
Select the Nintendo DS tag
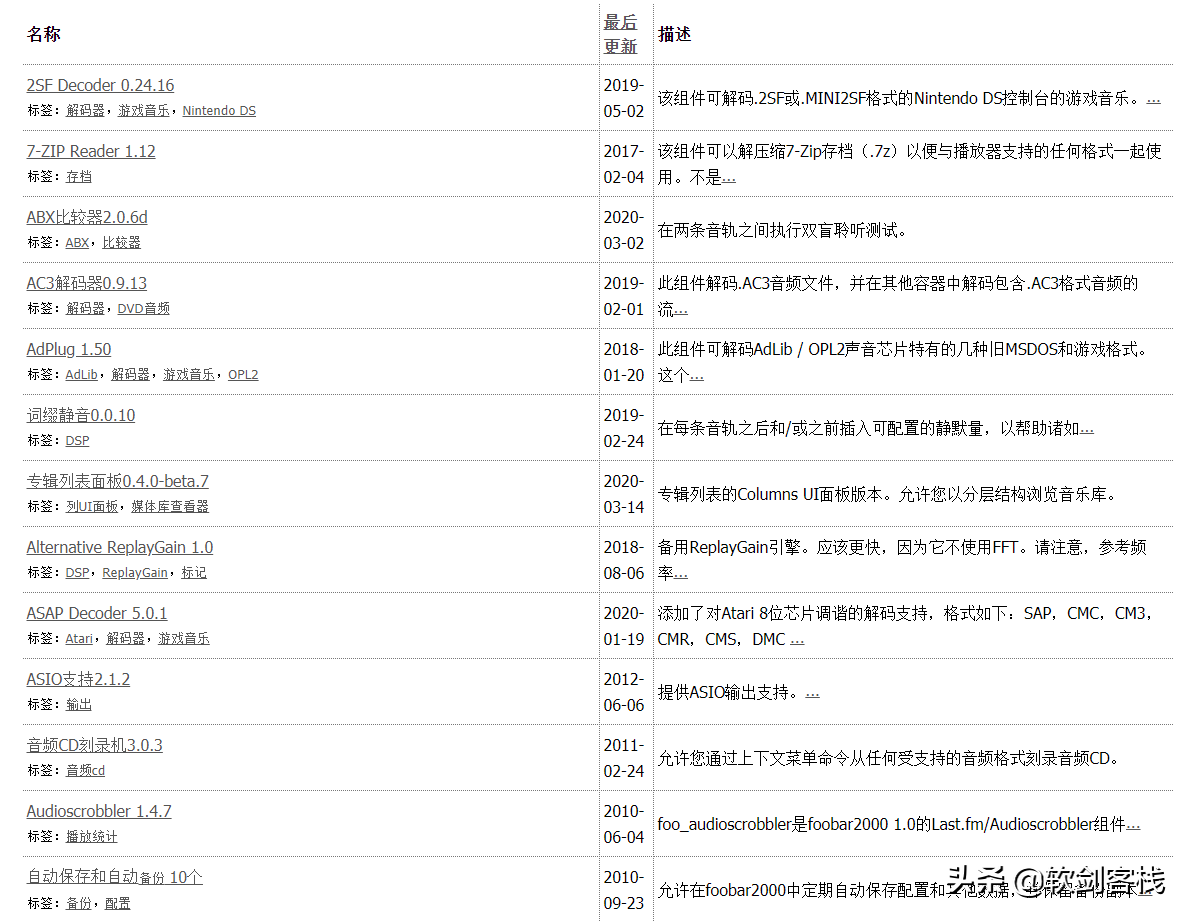pyautogui.click(x=219, y=111)
